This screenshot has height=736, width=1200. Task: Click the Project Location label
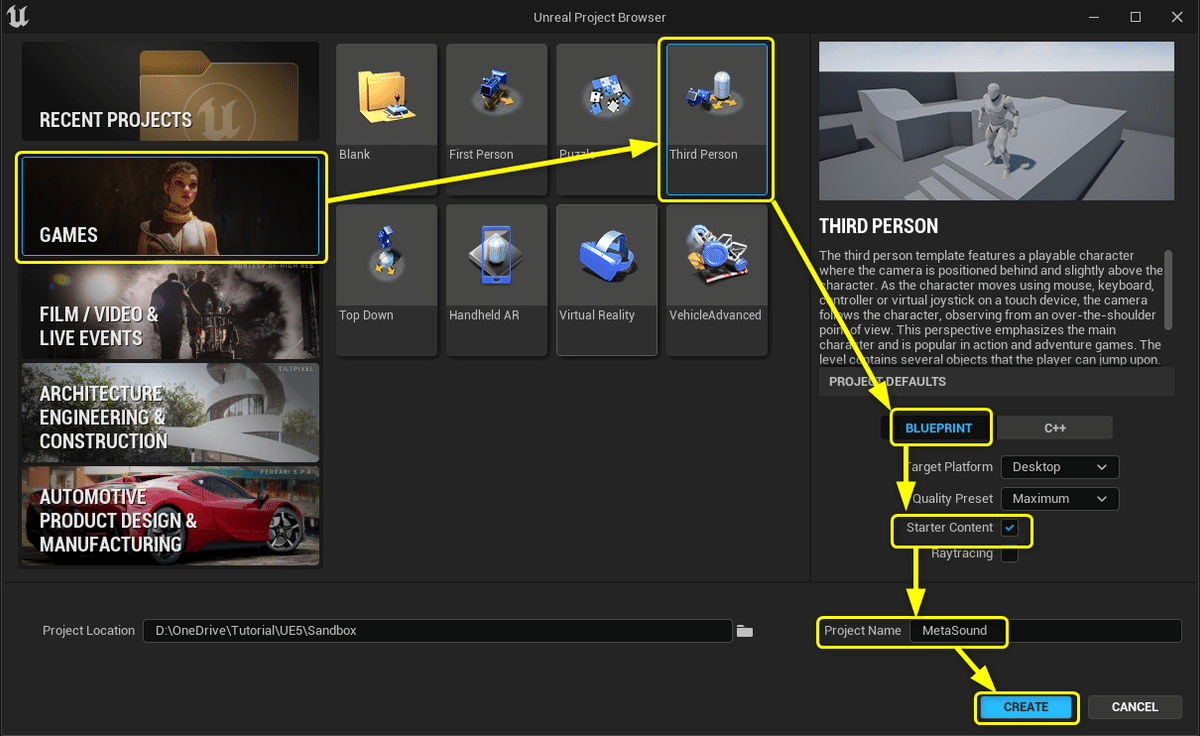pyautogui.click(x=88, y=631)
